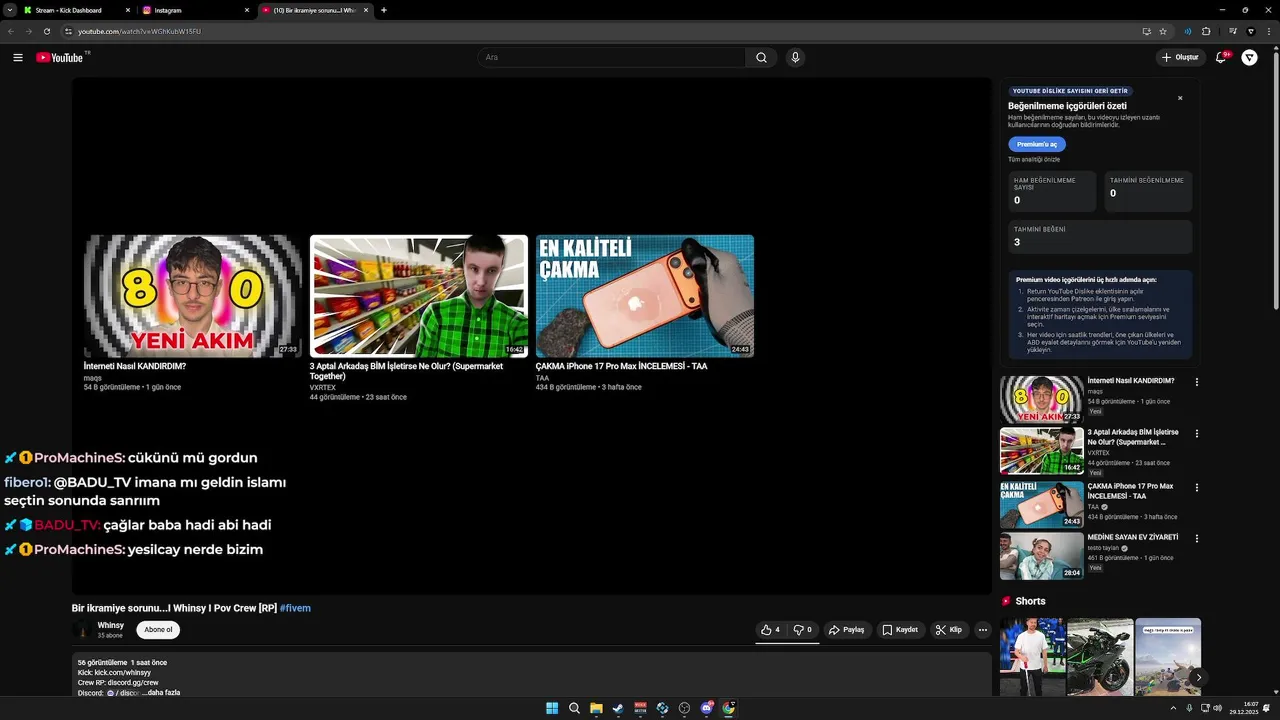
Task: Click the kick.com/whinsyy link in description
Action: (x=123, y=673)
